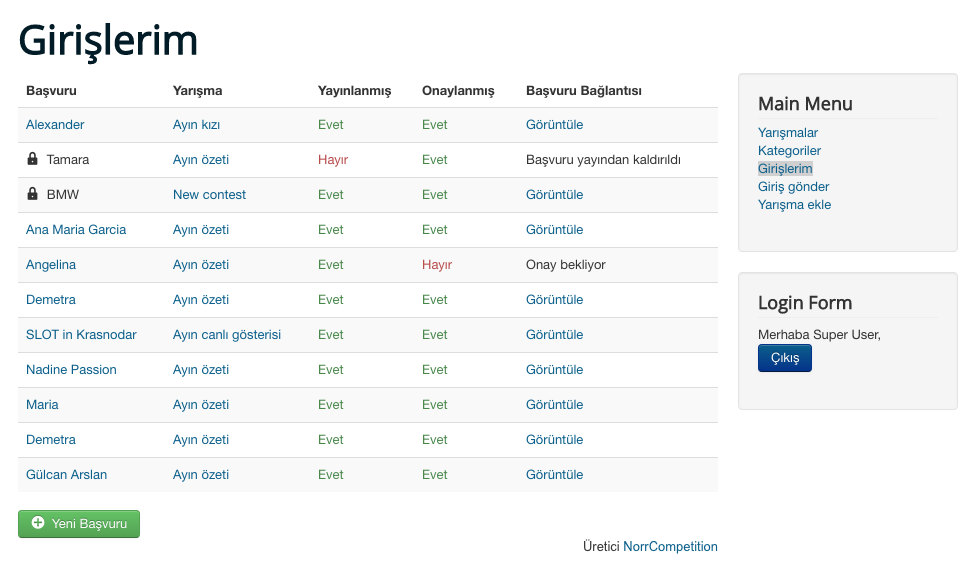View the Nadine Passion entry via Görüntüle
Image resolution: width=977 pixels, height=566 pixels.
pyautogui.click(x=554, y=370)
